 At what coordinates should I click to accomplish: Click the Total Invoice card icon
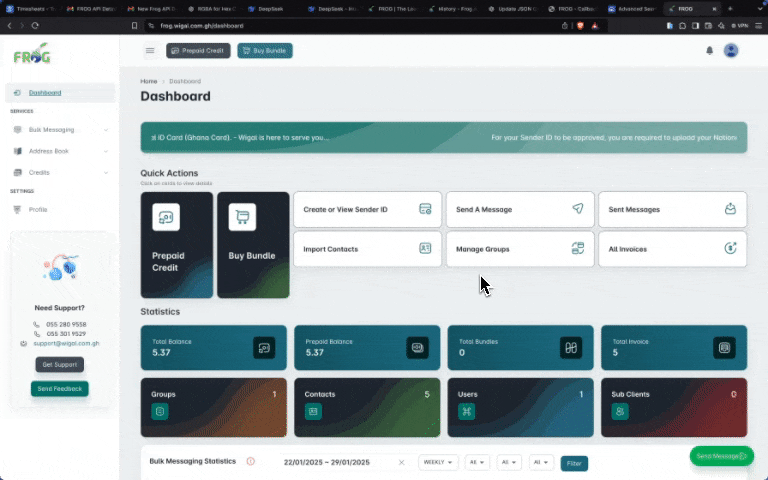(724, 348)
